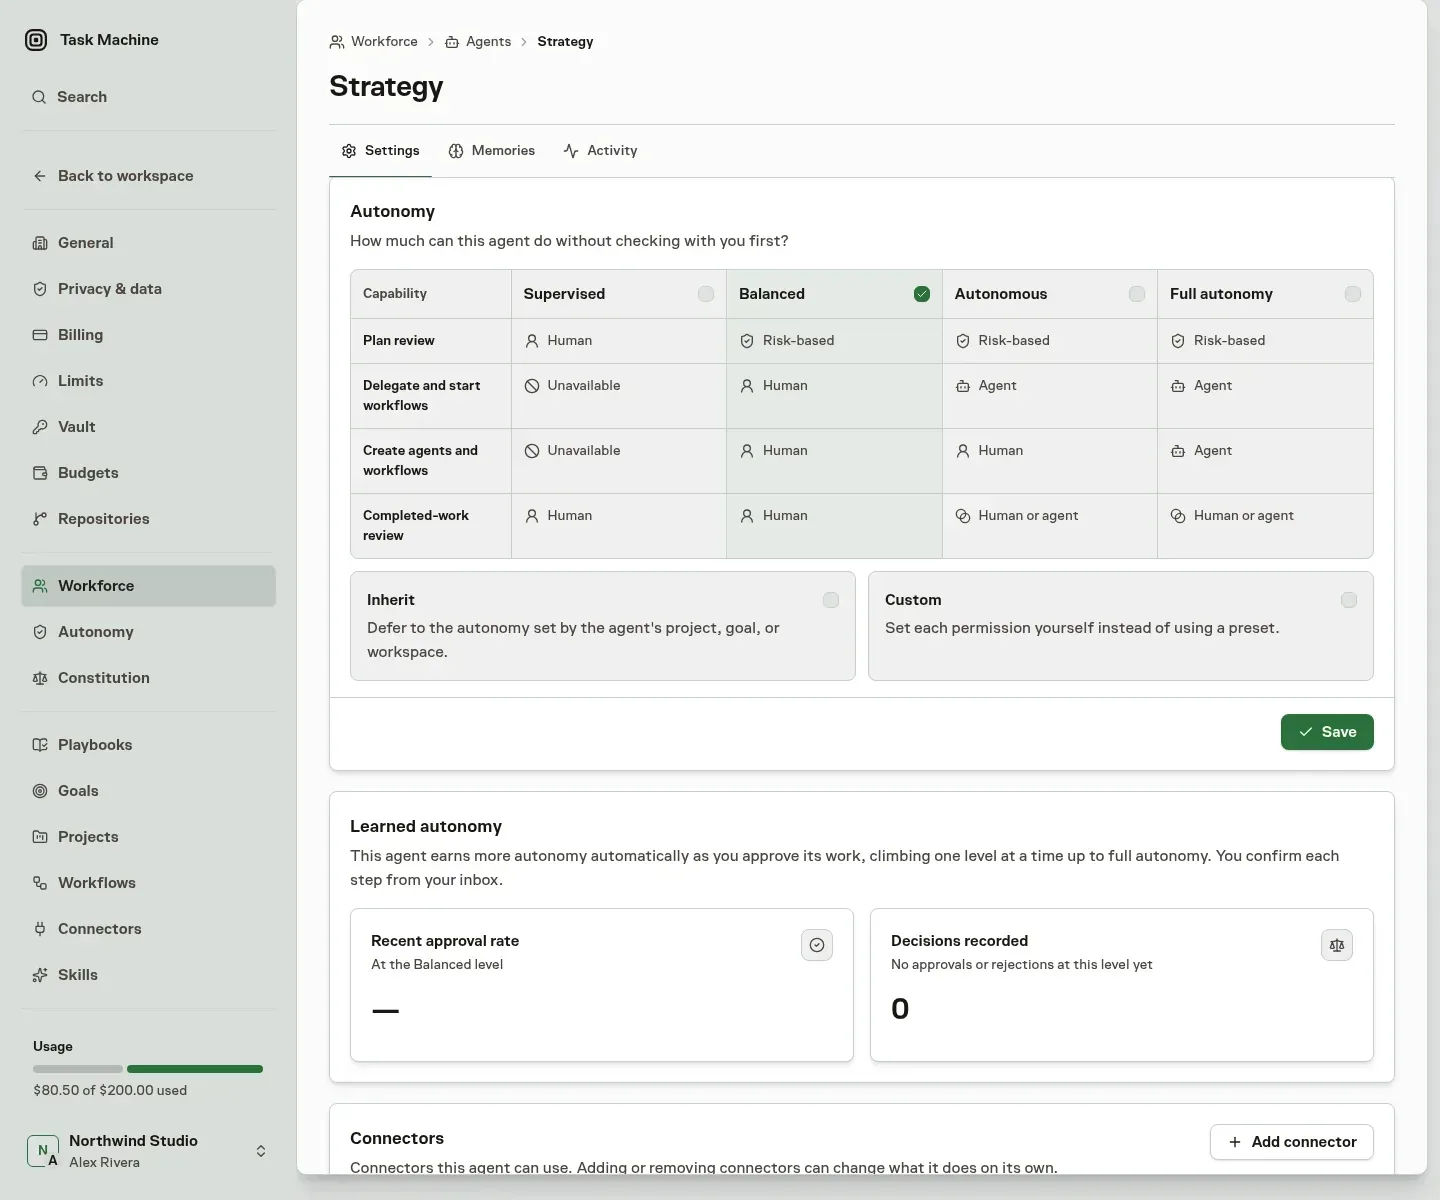
Task: Click the Inherit option card description
Action: tap(573, 640)
